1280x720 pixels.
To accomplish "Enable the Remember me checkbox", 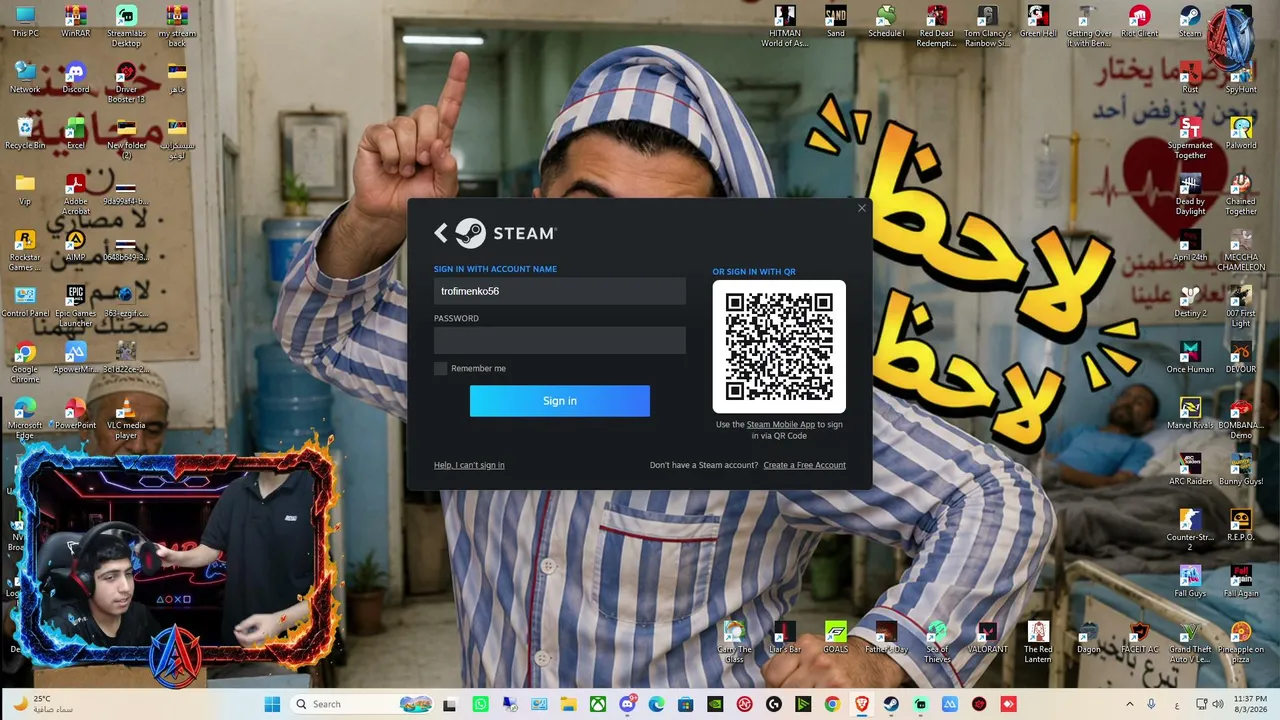I will tap(440, 369).
